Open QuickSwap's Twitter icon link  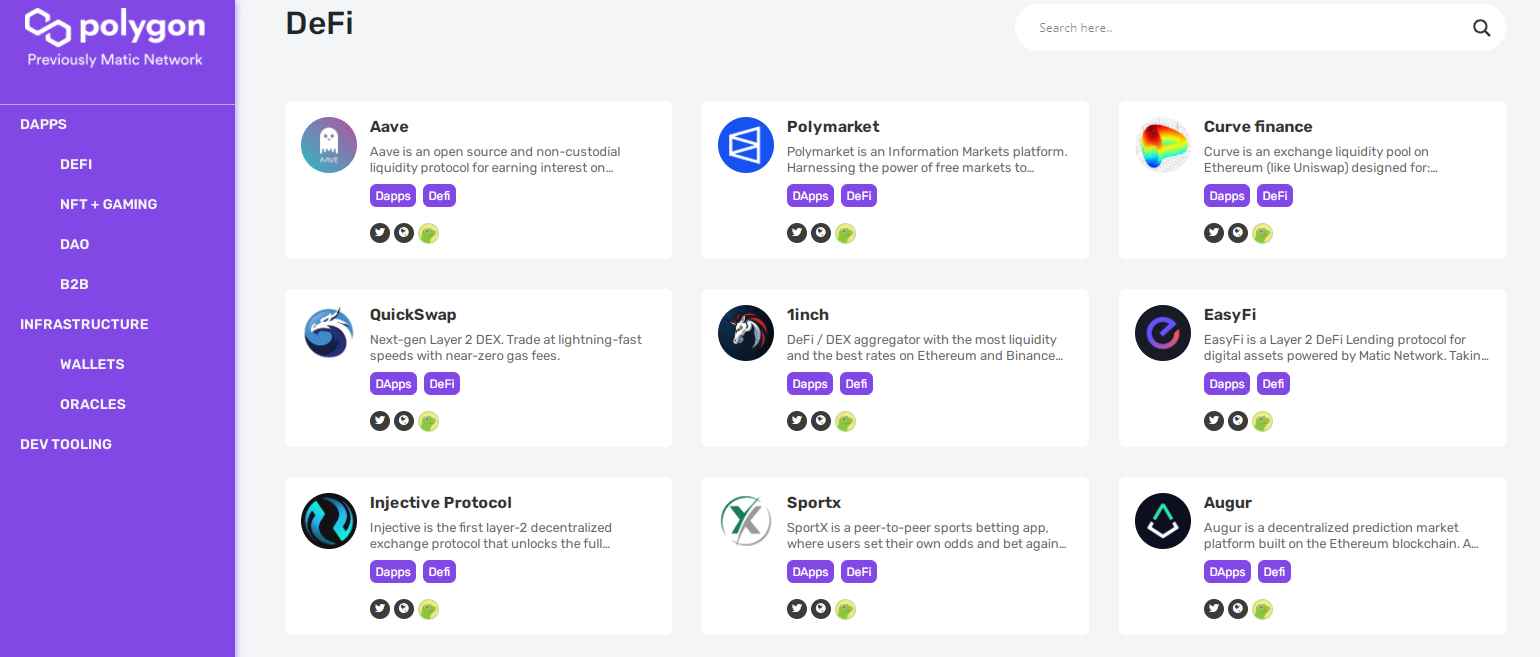pos(380,421)
